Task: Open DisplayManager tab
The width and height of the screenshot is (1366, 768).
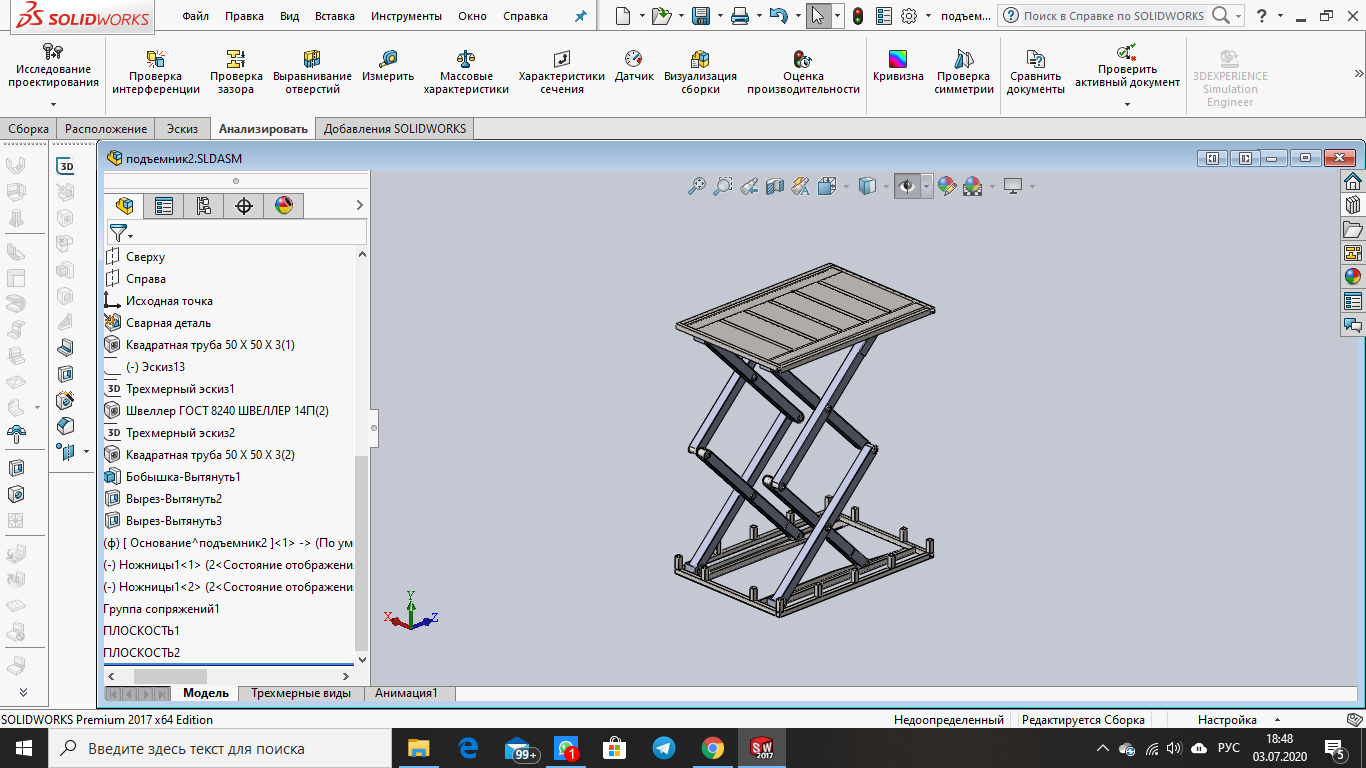Action: coord(284,206)
